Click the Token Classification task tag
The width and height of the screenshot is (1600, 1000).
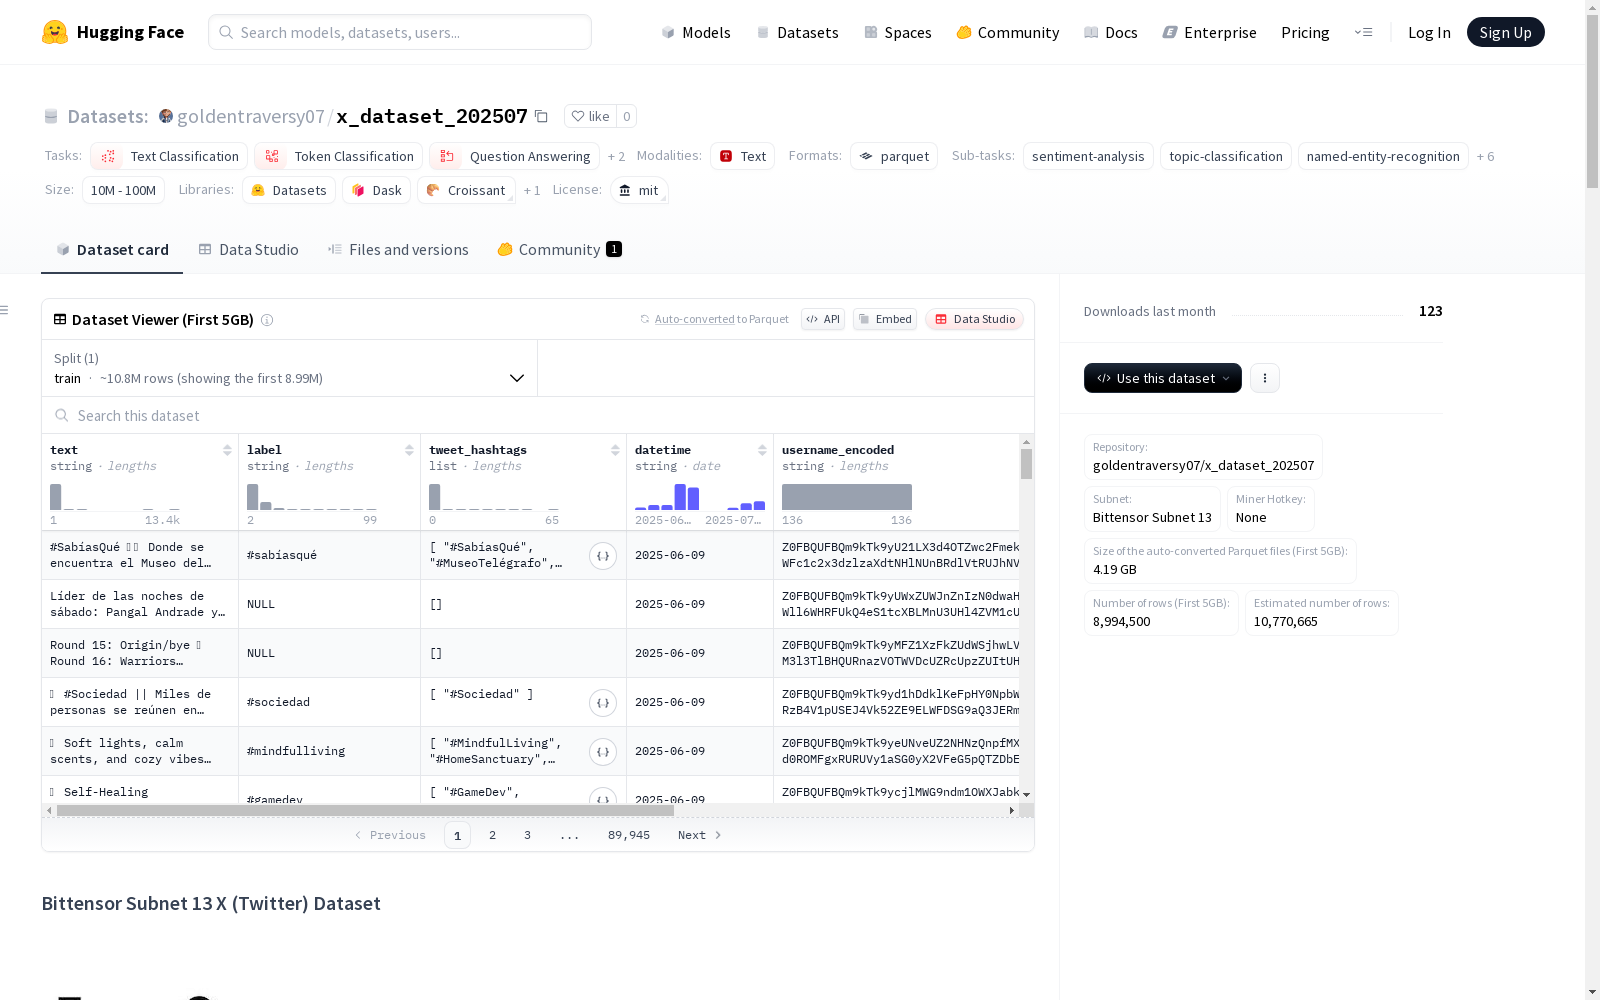pos(338,156)
